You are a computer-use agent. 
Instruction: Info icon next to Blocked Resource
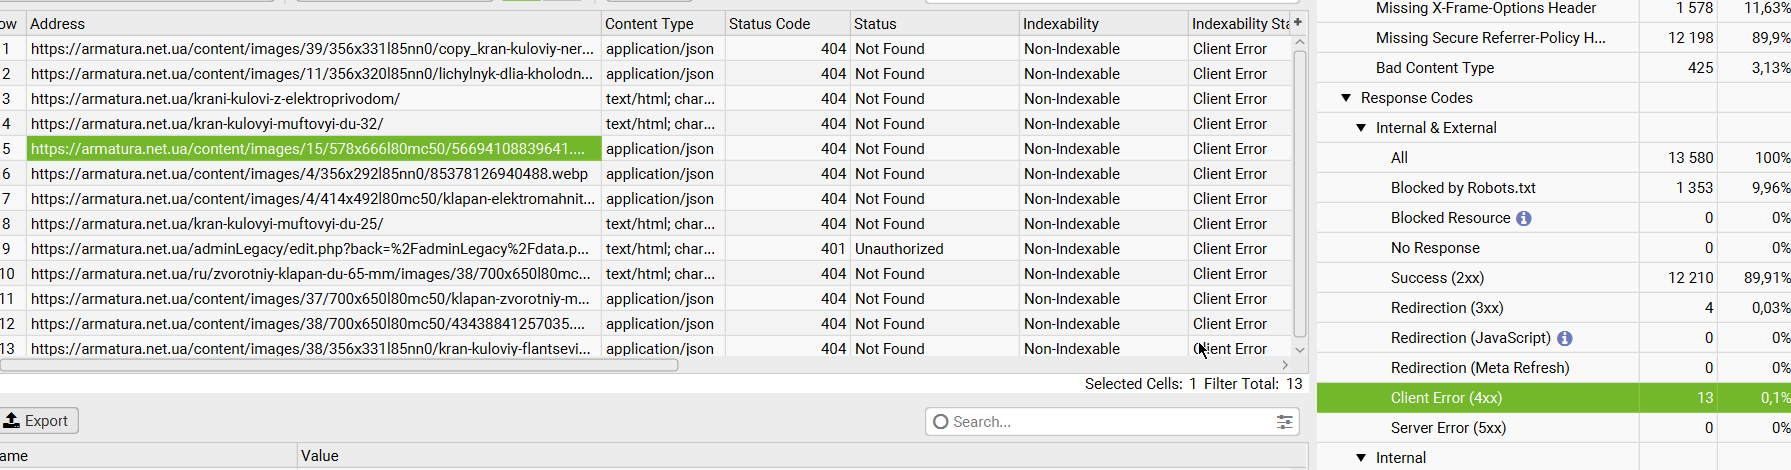1523,218
